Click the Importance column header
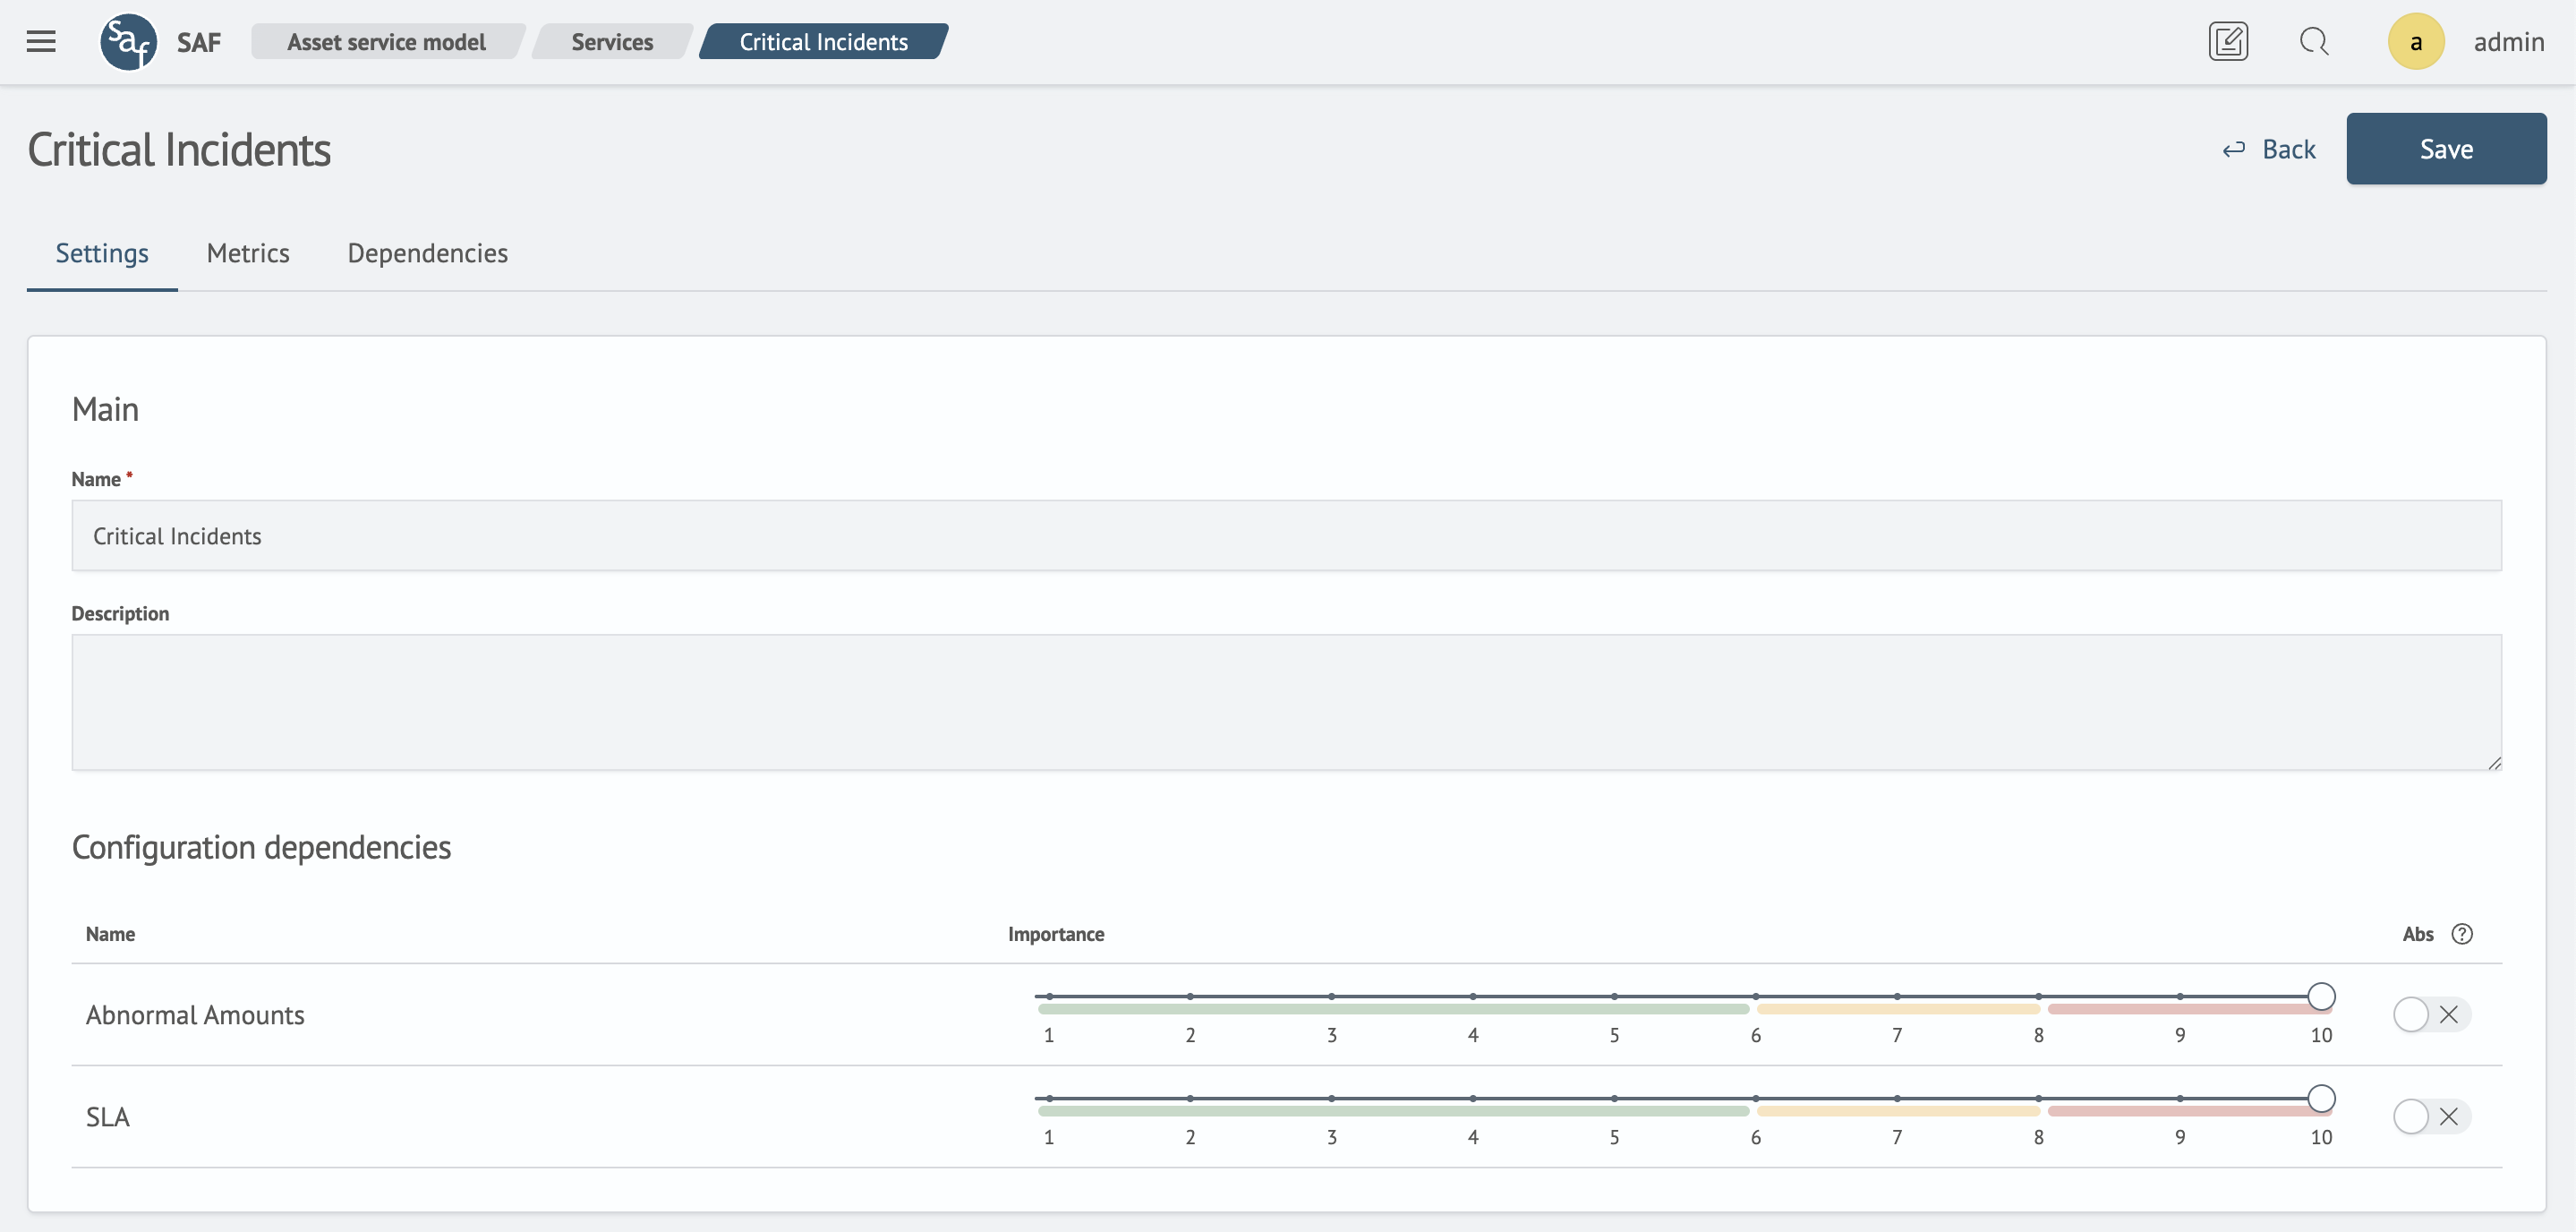 pyautogui.click(x=1055, y=933)
